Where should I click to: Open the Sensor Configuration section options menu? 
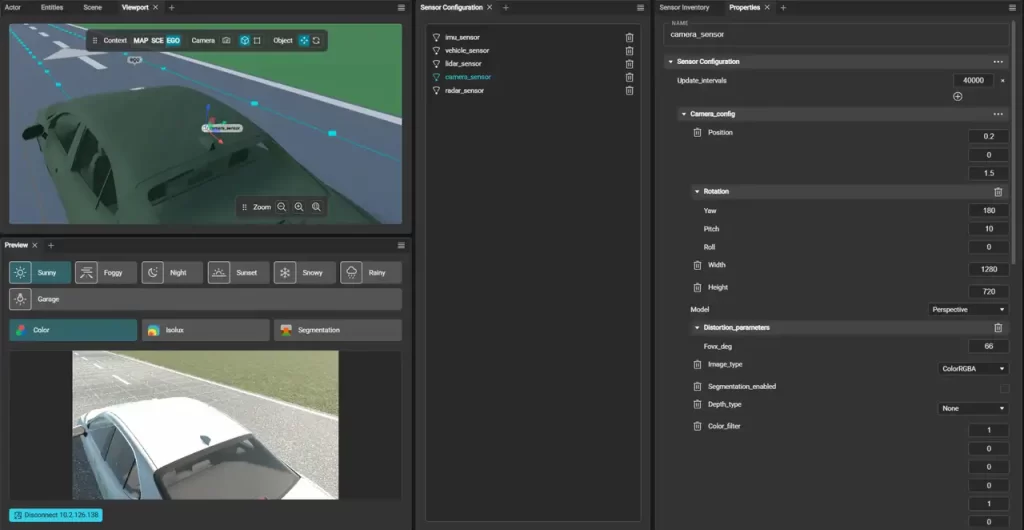tap(998, 61)
